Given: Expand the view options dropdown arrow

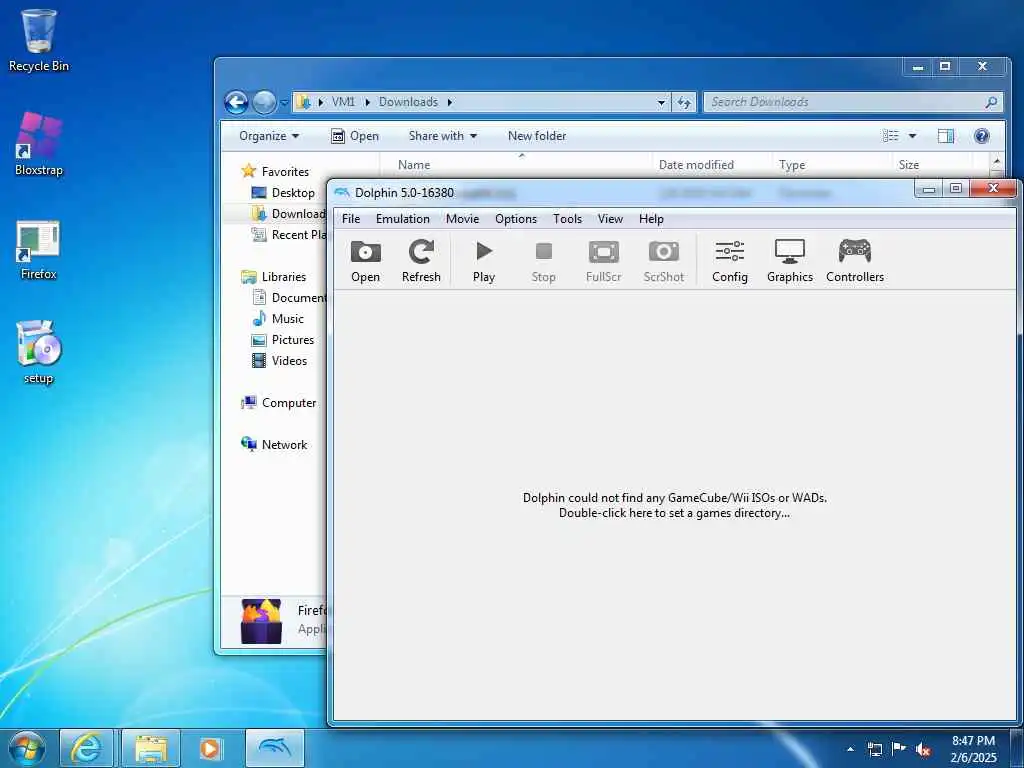Looking at the screenshot, I should tap(912, 136).
